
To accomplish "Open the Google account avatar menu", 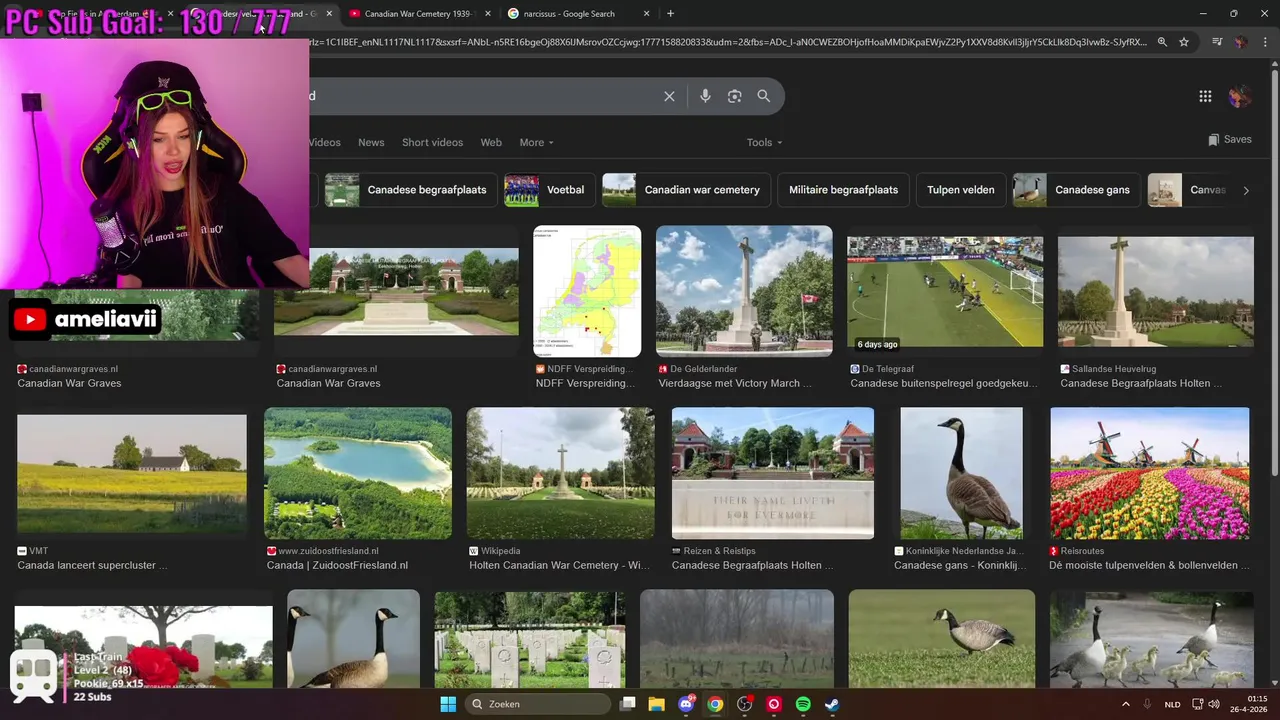I will tap(1240, 96).
